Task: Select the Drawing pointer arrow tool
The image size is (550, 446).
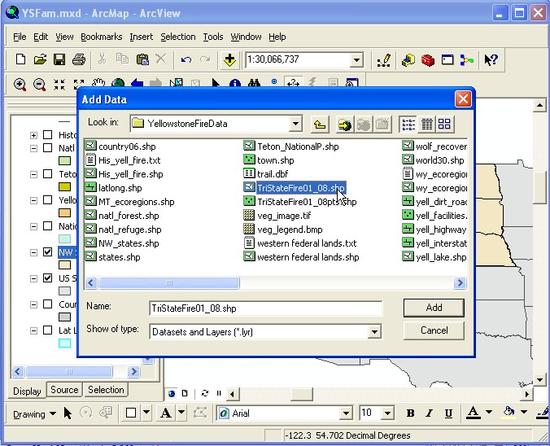Action: pos(68,413)
